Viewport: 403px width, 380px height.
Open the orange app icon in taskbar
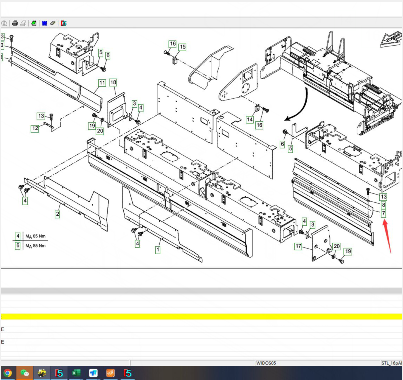[x=110, y=373]
